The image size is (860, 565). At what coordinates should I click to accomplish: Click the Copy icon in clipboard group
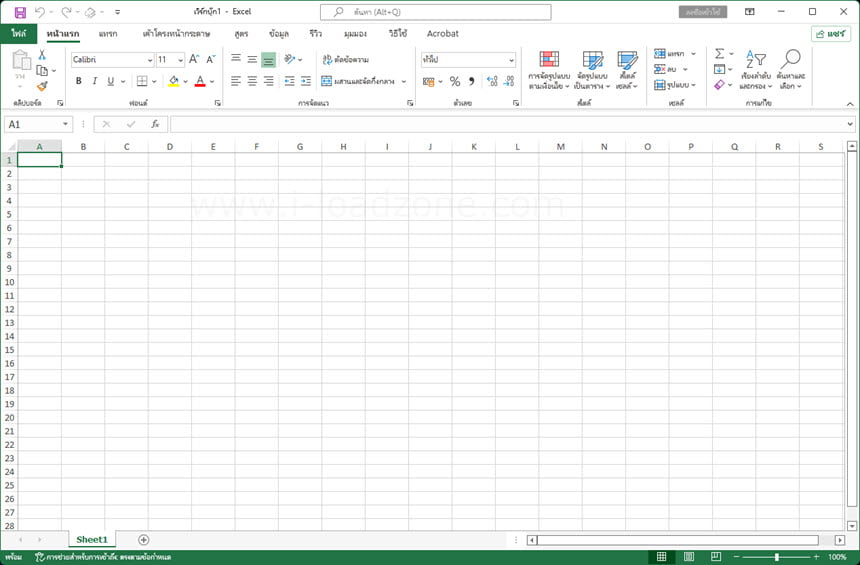point(42,70)
